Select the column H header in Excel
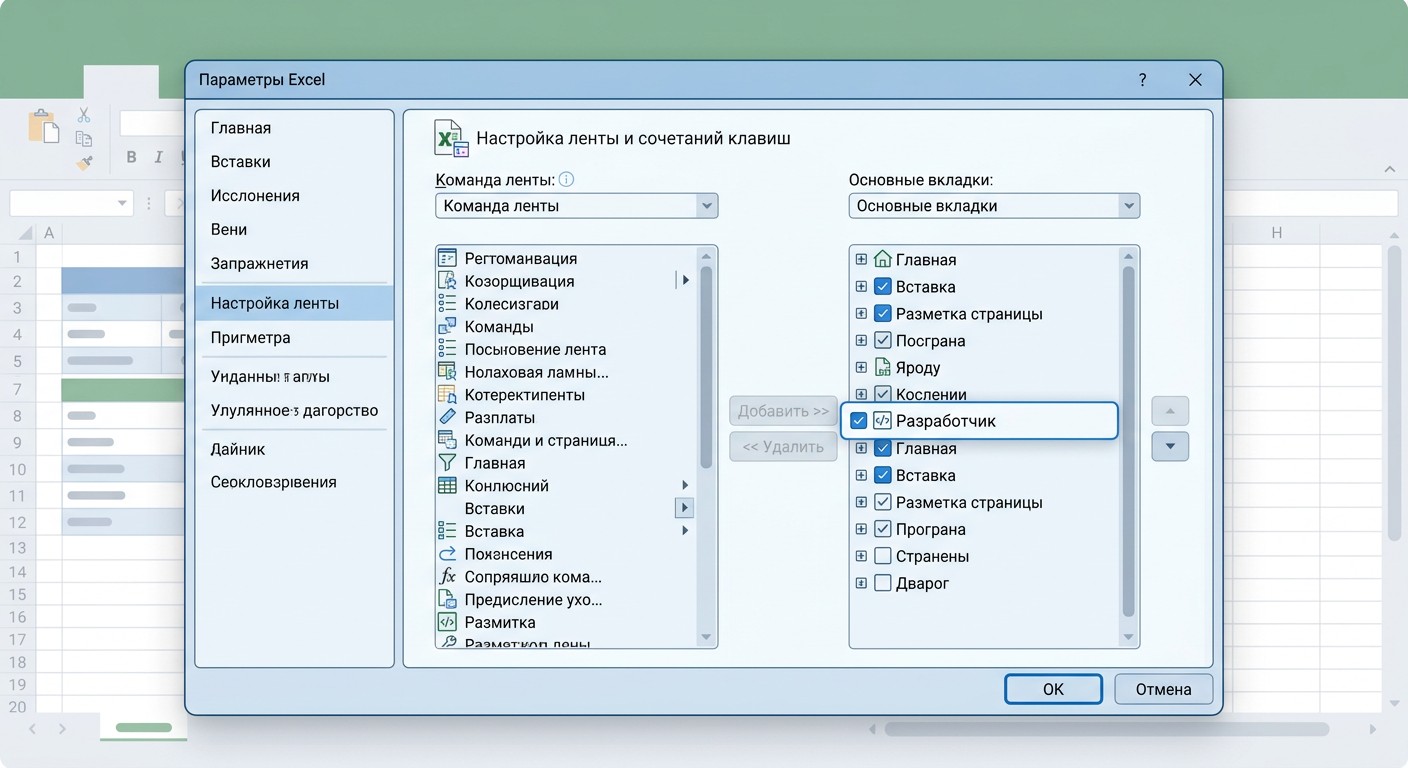Image resolution: width=1408 pixels, height=768 pixels. pos(1277,233)
